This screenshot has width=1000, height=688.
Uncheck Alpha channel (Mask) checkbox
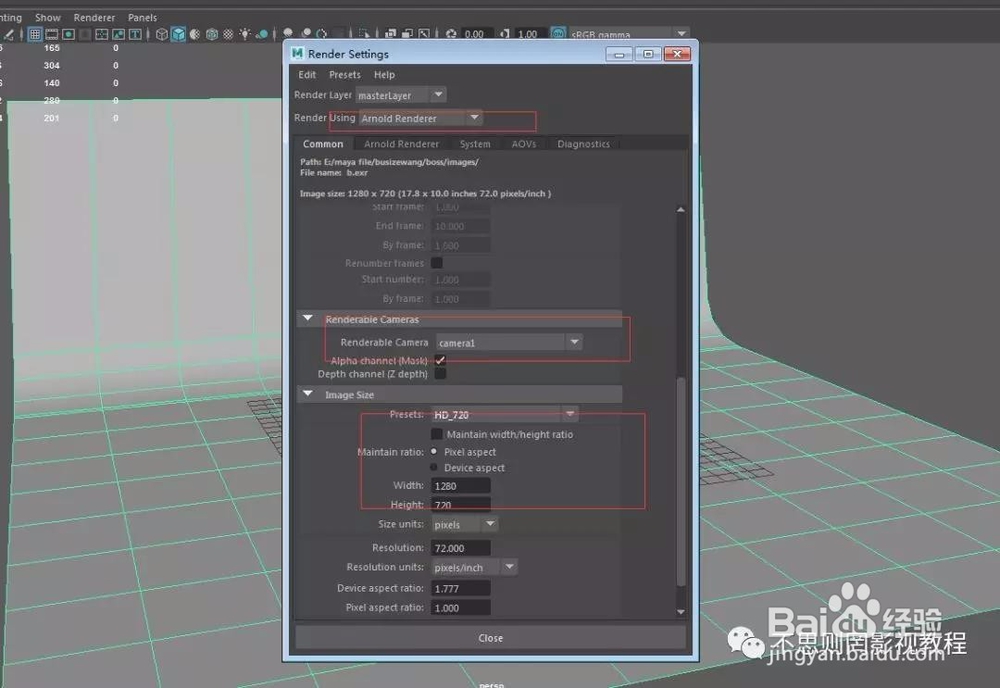[440, 360]
